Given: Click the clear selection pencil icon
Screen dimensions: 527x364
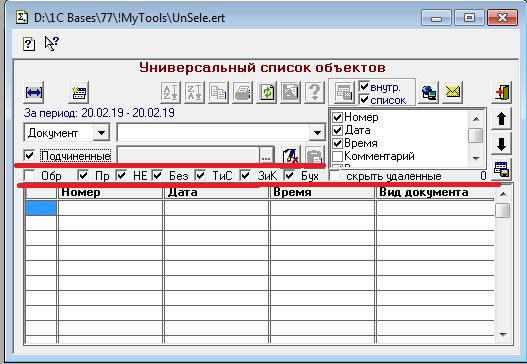Looking at the screenshot, I should (x=290, y=156).
